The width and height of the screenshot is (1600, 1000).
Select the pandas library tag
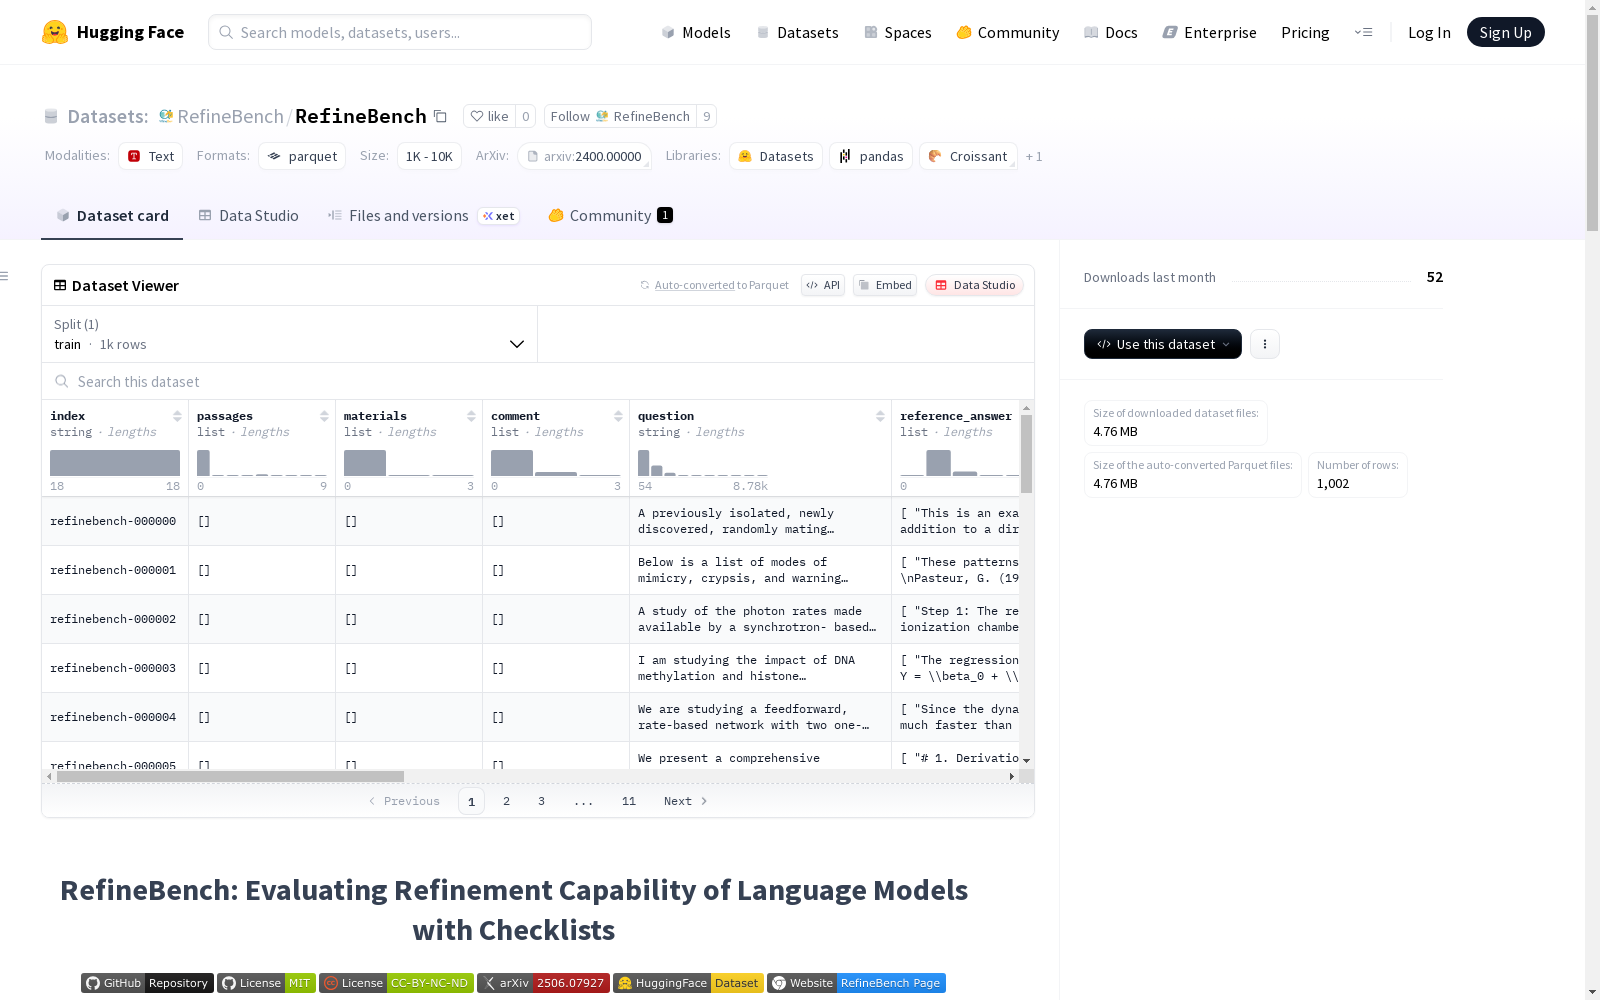coord(871,156)
